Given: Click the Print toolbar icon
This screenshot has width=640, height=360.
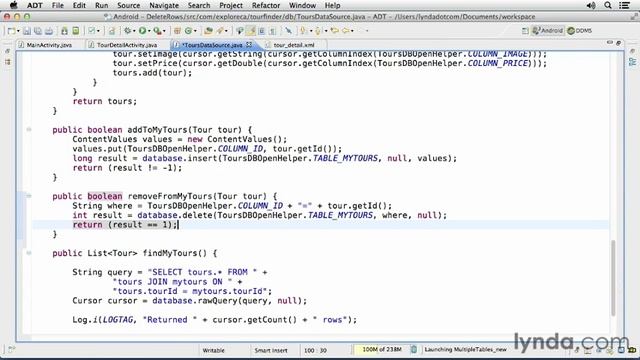Looking at the screenshot, I should [x=49, y=31].
